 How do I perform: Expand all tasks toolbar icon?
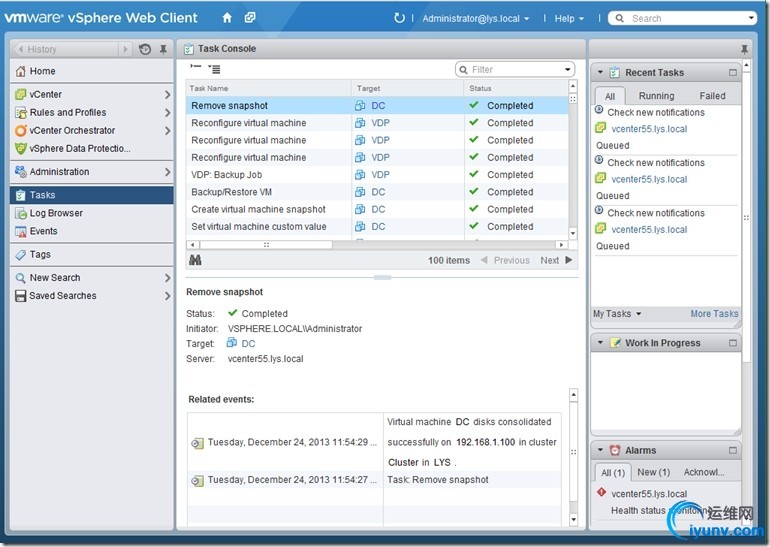[214, 69]
